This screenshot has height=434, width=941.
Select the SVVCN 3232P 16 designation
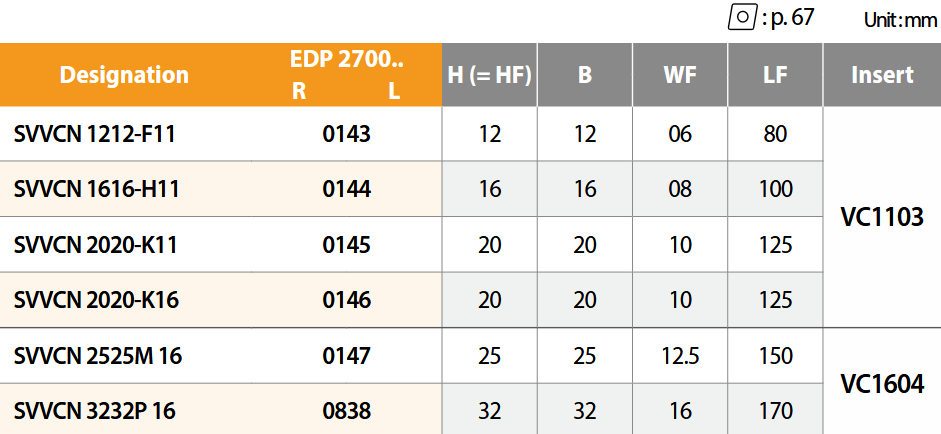coord(96,411)
